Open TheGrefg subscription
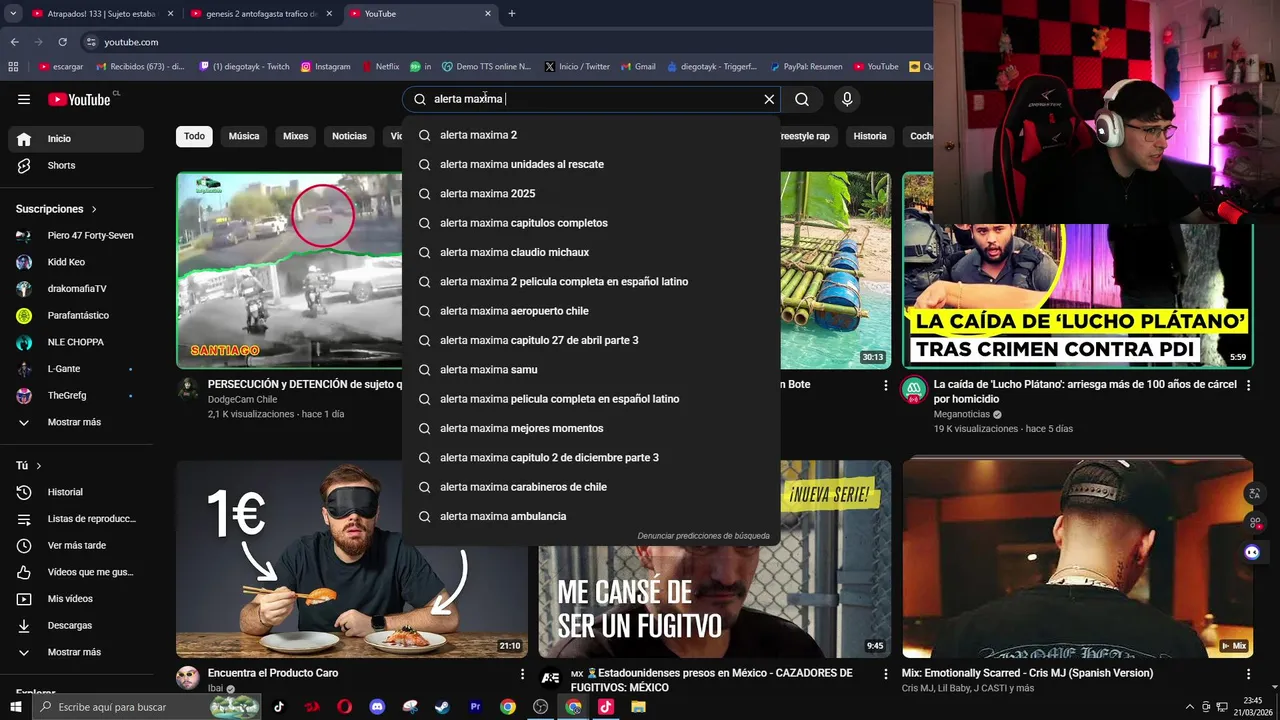The height and width of the screenshot is (720, 1280). pyautogui.click(x=76, y=396)
